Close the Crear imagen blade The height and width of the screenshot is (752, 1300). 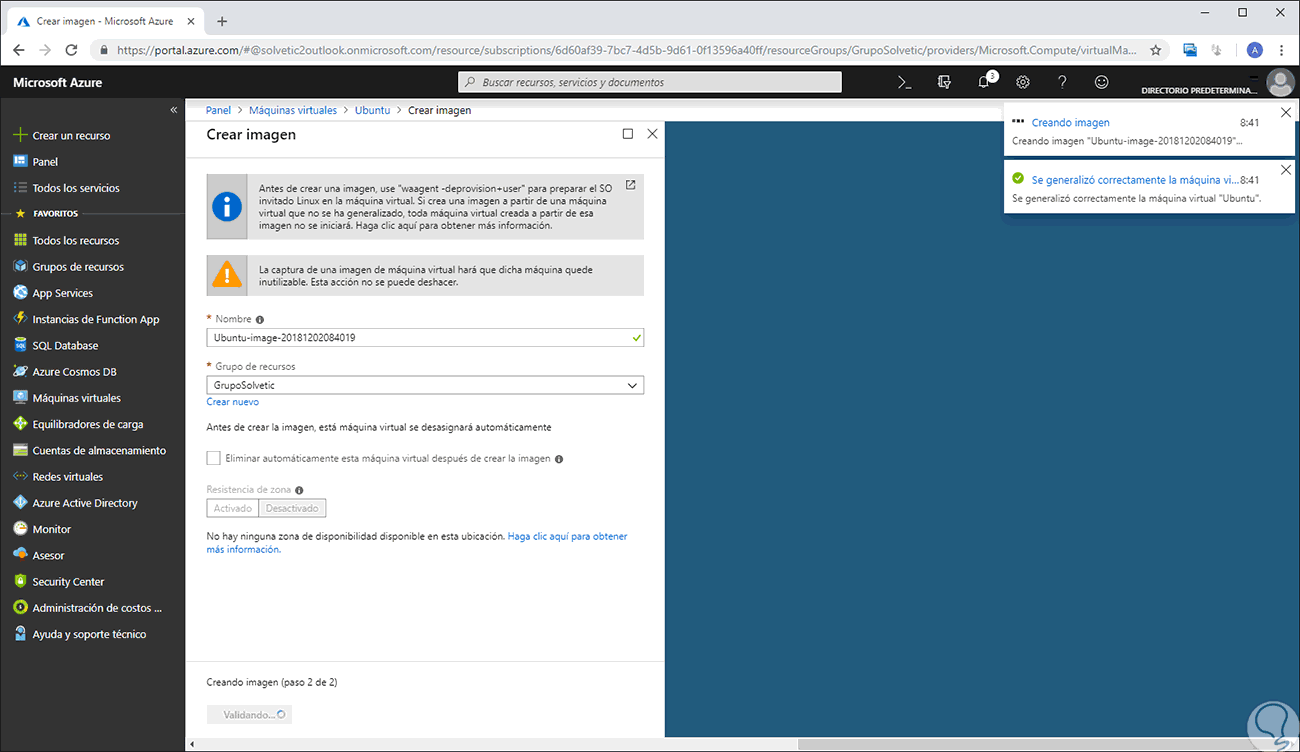[x=653, y=134]
